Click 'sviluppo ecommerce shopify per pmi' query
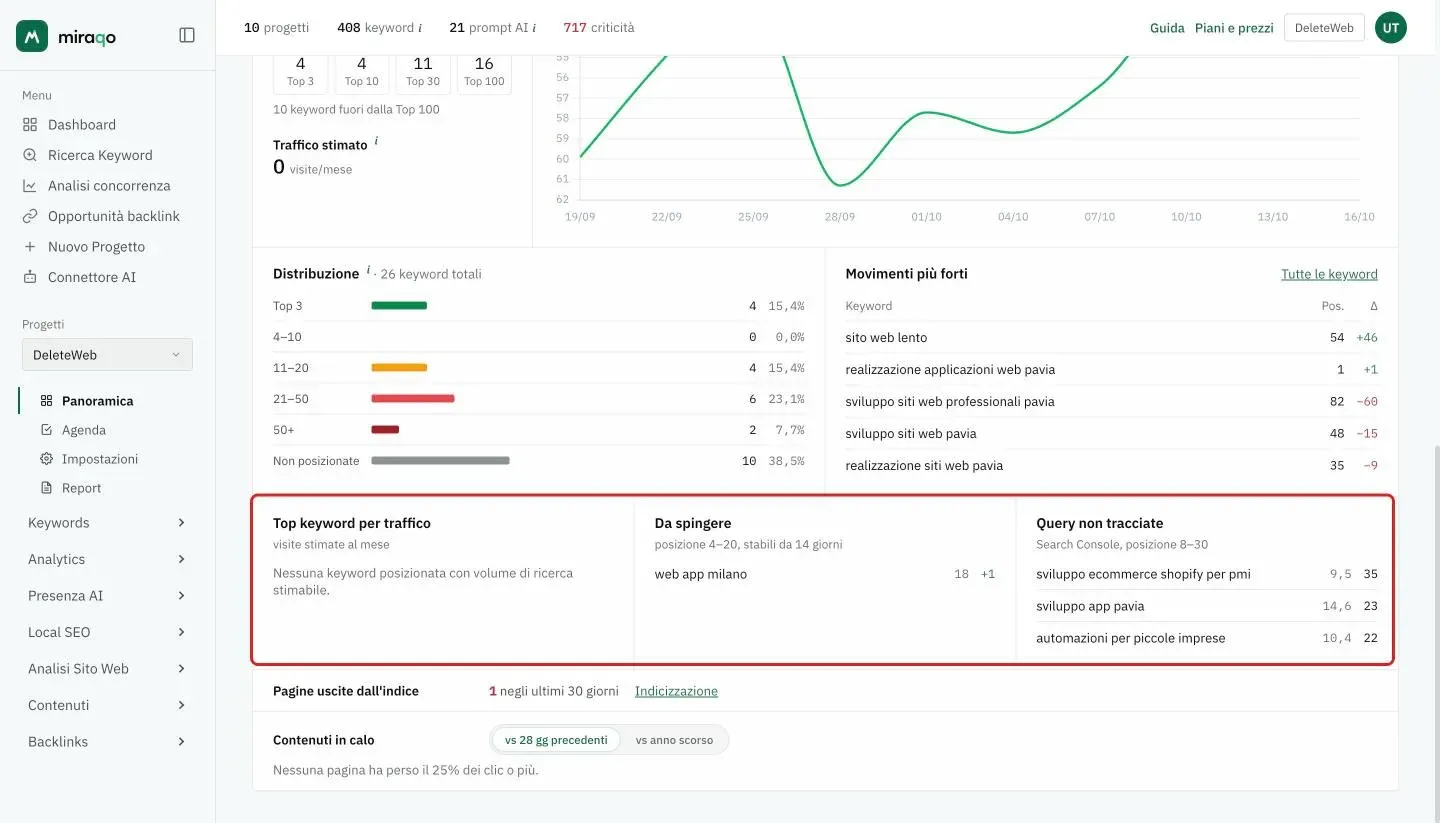This screenshot has height=823, width=1440. point(1143,574)
